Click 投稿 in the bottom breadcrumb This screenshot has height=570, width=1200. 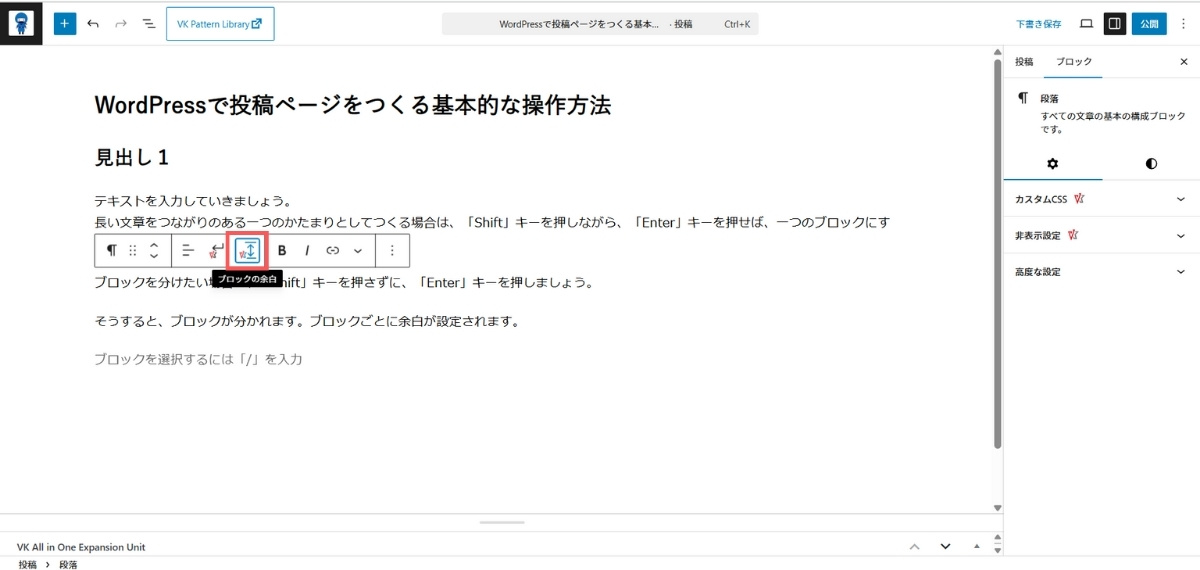(x=28, y=565)
